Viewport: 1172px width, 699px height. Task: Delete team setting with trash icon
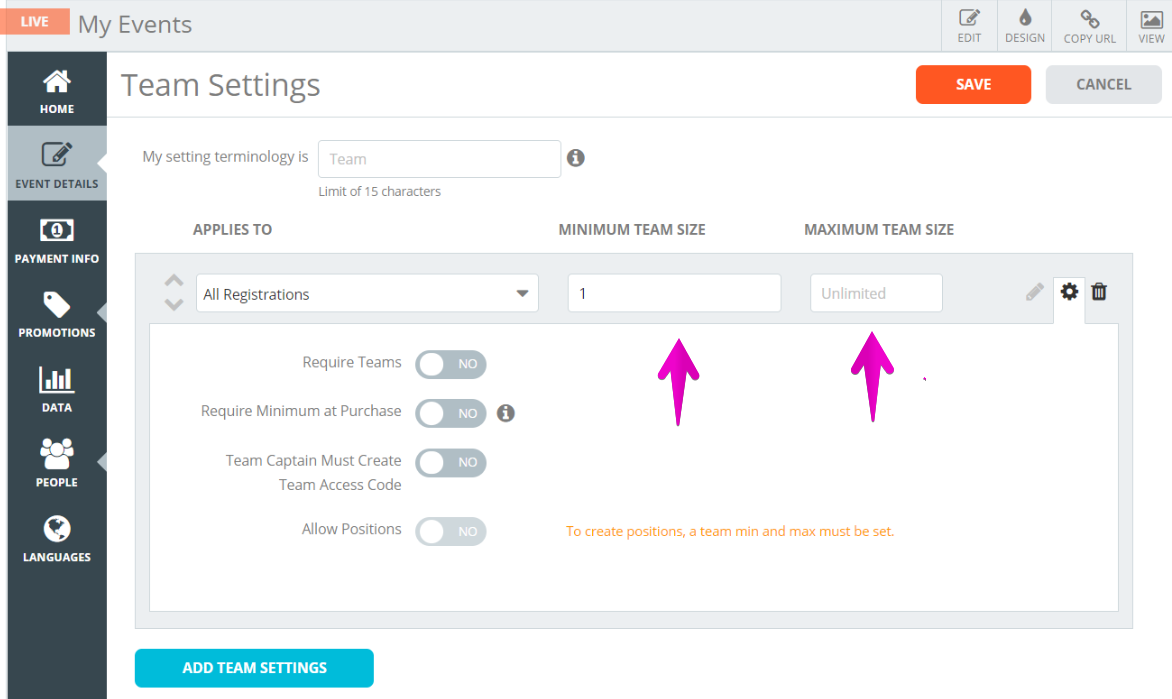pyautogui.click(x=1099, y=292)
